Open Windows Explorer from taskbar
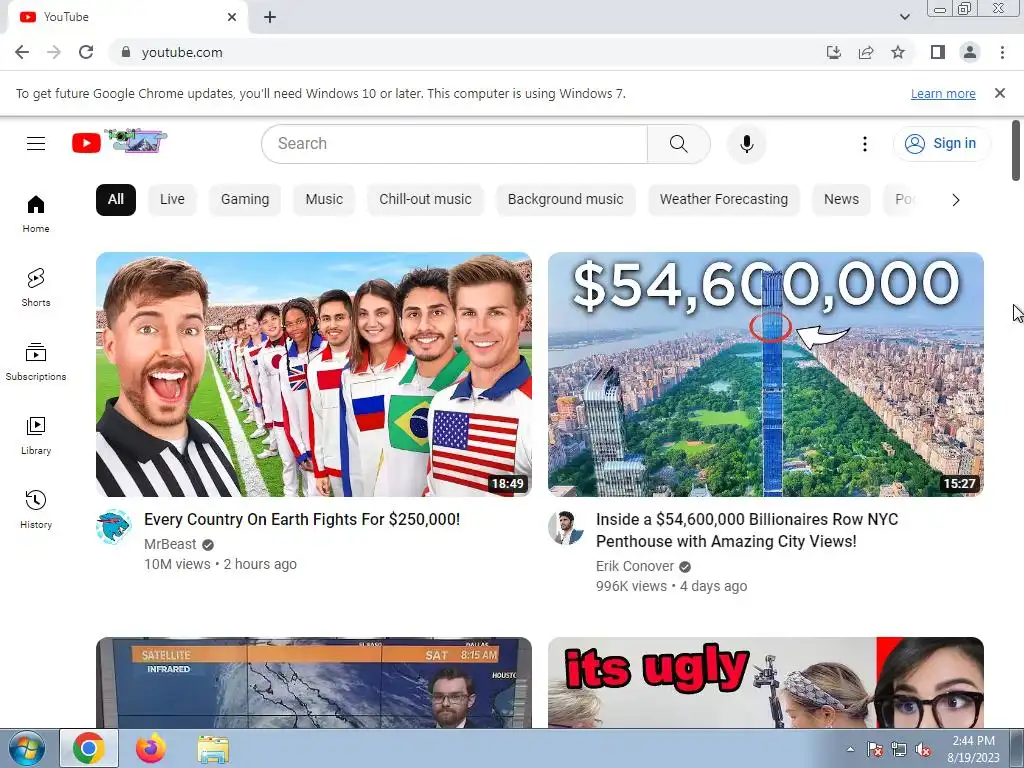The width and height of the screenshot is (1024, 768). (213, 749)
